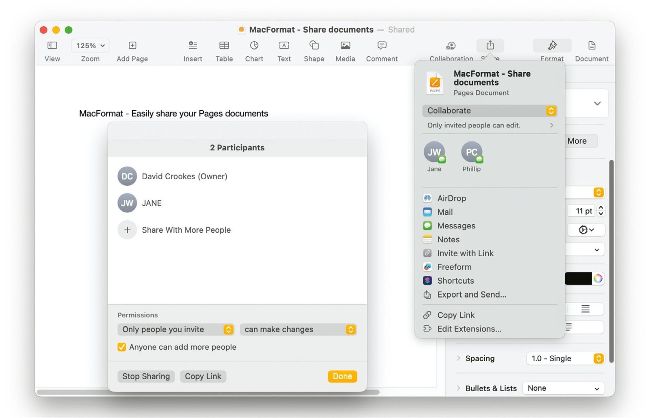
Task: Expand the Spacing section
Action: [x=460, y=358]
